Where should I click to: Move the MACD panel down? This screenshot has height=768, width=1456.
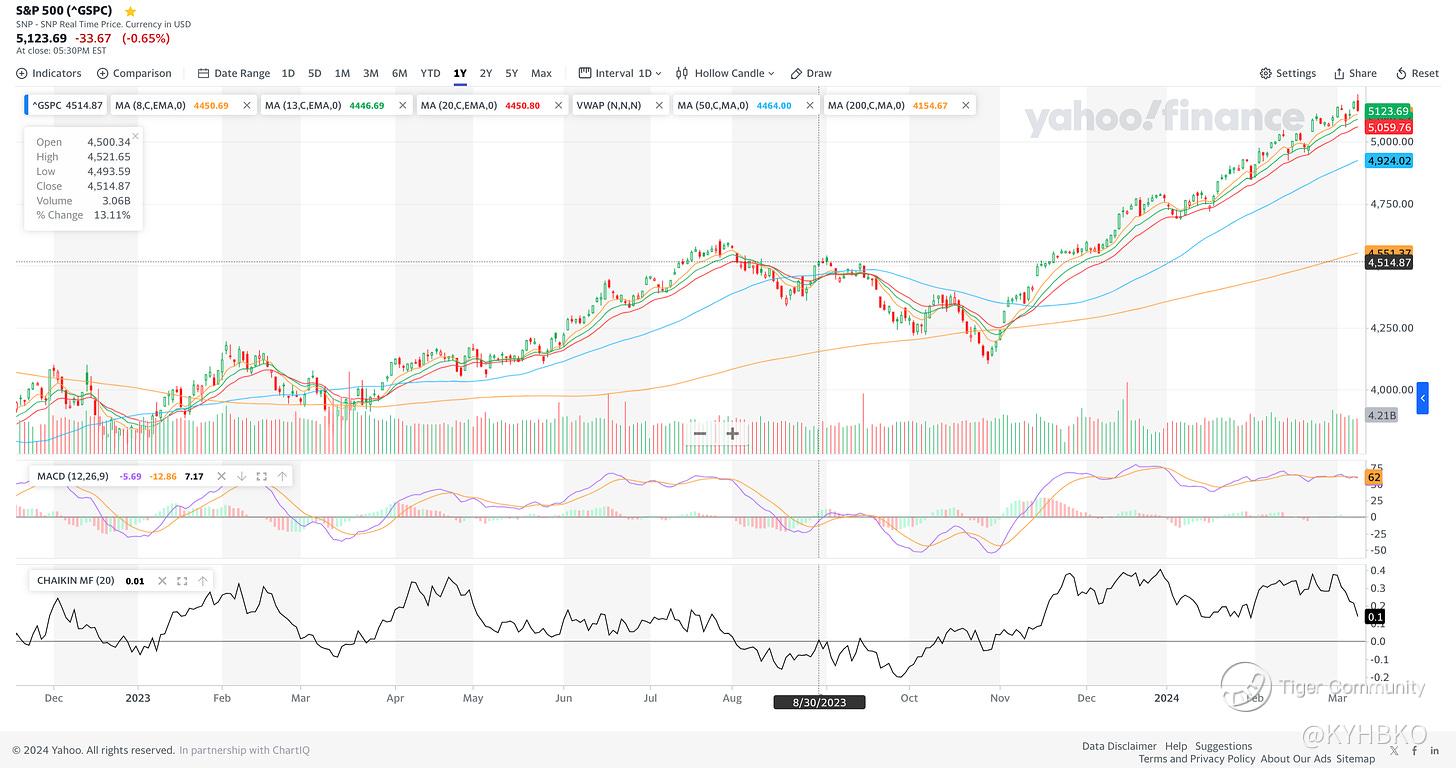click(x=241, y=476)
